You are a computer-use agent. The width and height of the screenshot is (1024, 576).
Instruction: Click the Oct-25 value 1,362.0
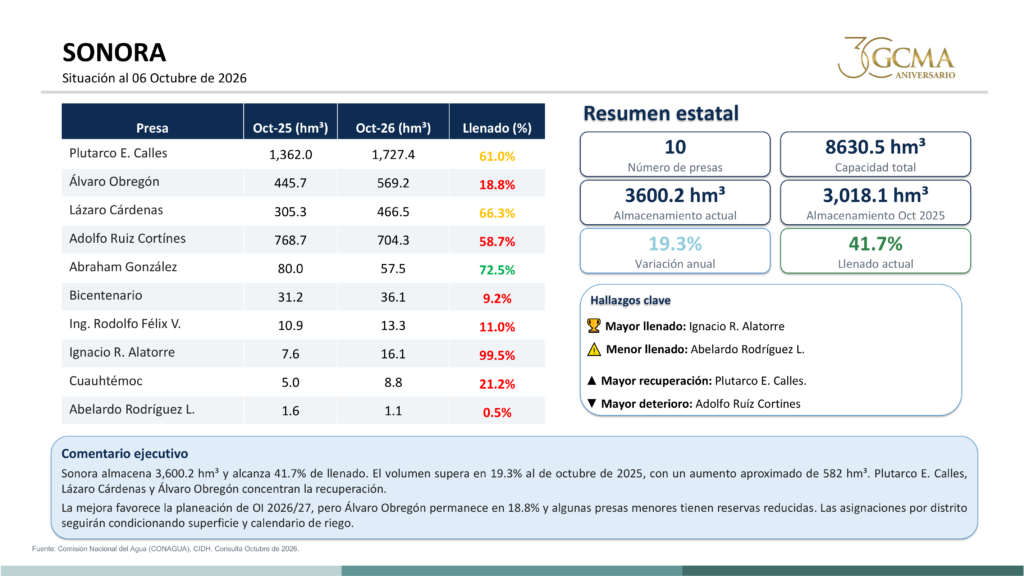click(x=291, y=155)
